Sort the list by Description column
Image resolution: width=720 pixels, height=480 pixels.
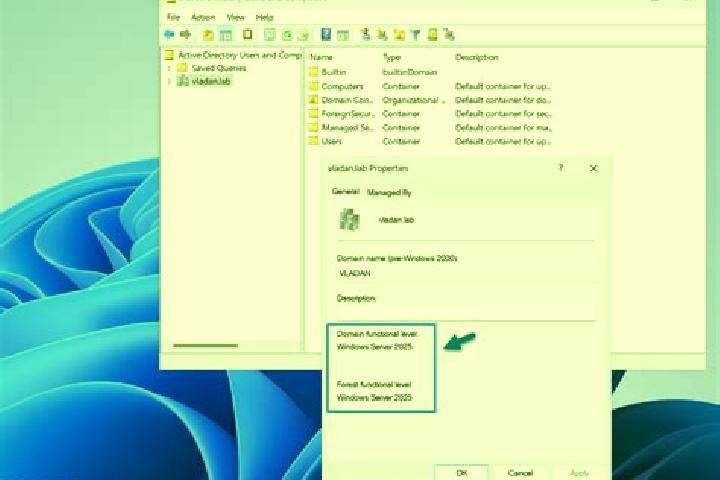coord(476,57)
